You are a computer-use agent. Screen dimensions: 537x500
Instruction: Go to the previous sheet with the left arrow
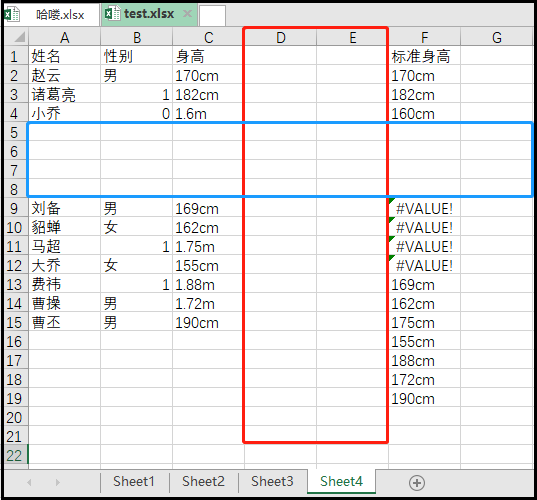(29, 483)
